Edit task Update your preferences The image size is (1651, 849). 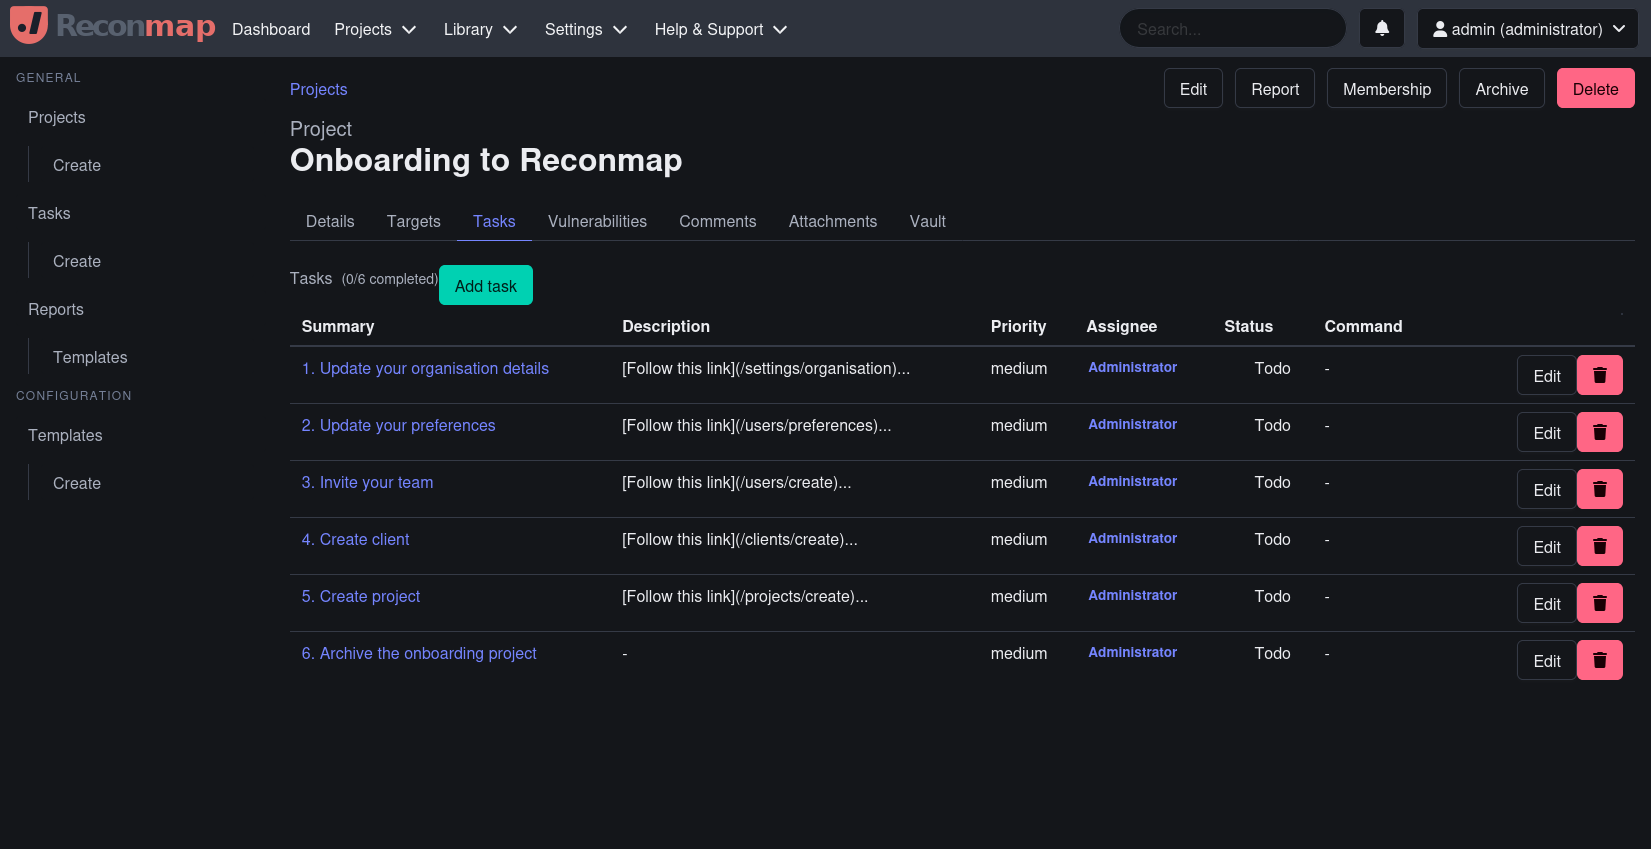[1546, 432]
